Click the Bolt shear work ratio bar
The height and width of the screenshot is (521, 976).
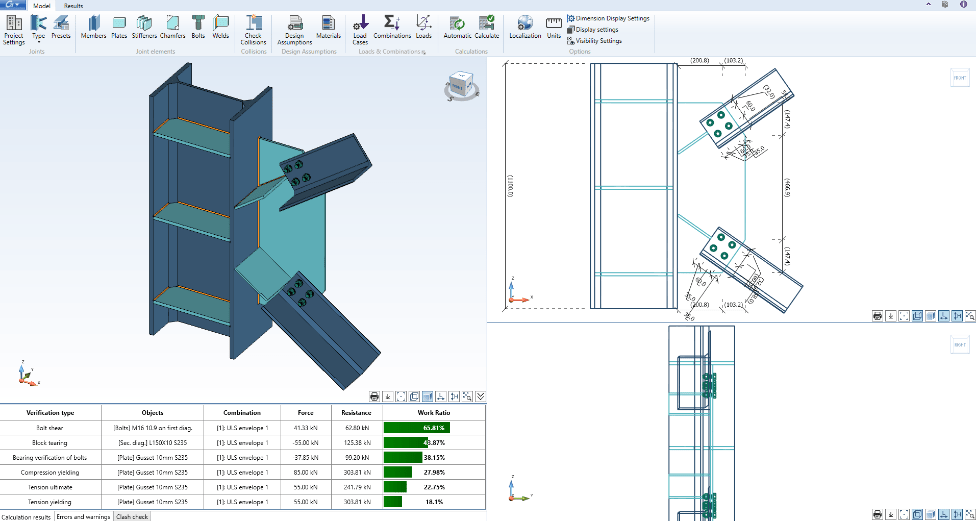417,428
